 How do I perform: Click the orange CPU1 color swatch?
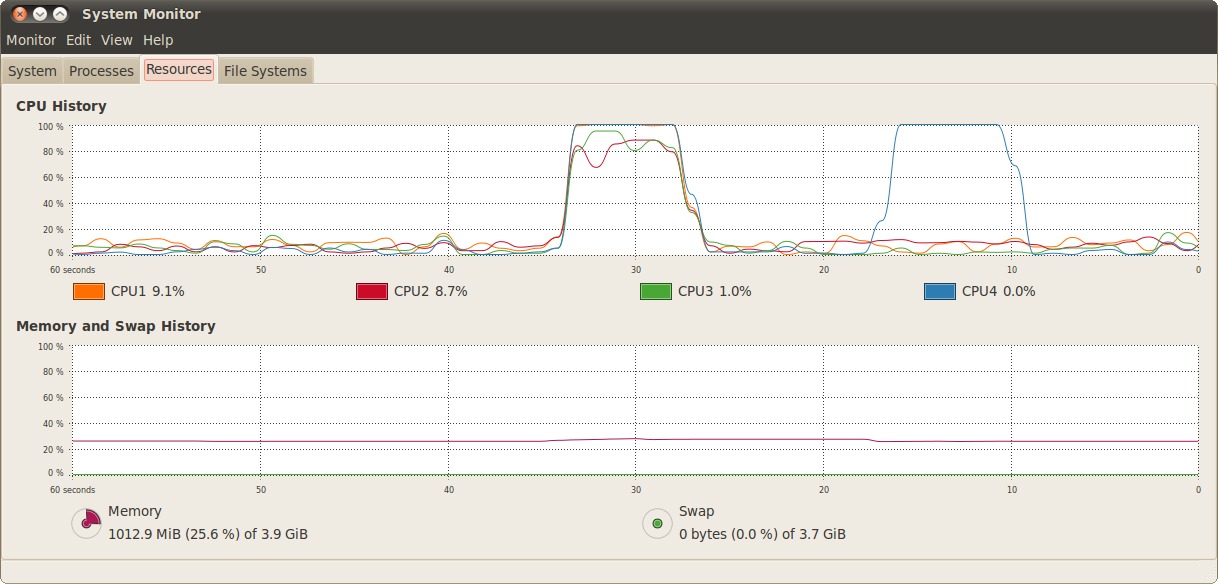89,292
